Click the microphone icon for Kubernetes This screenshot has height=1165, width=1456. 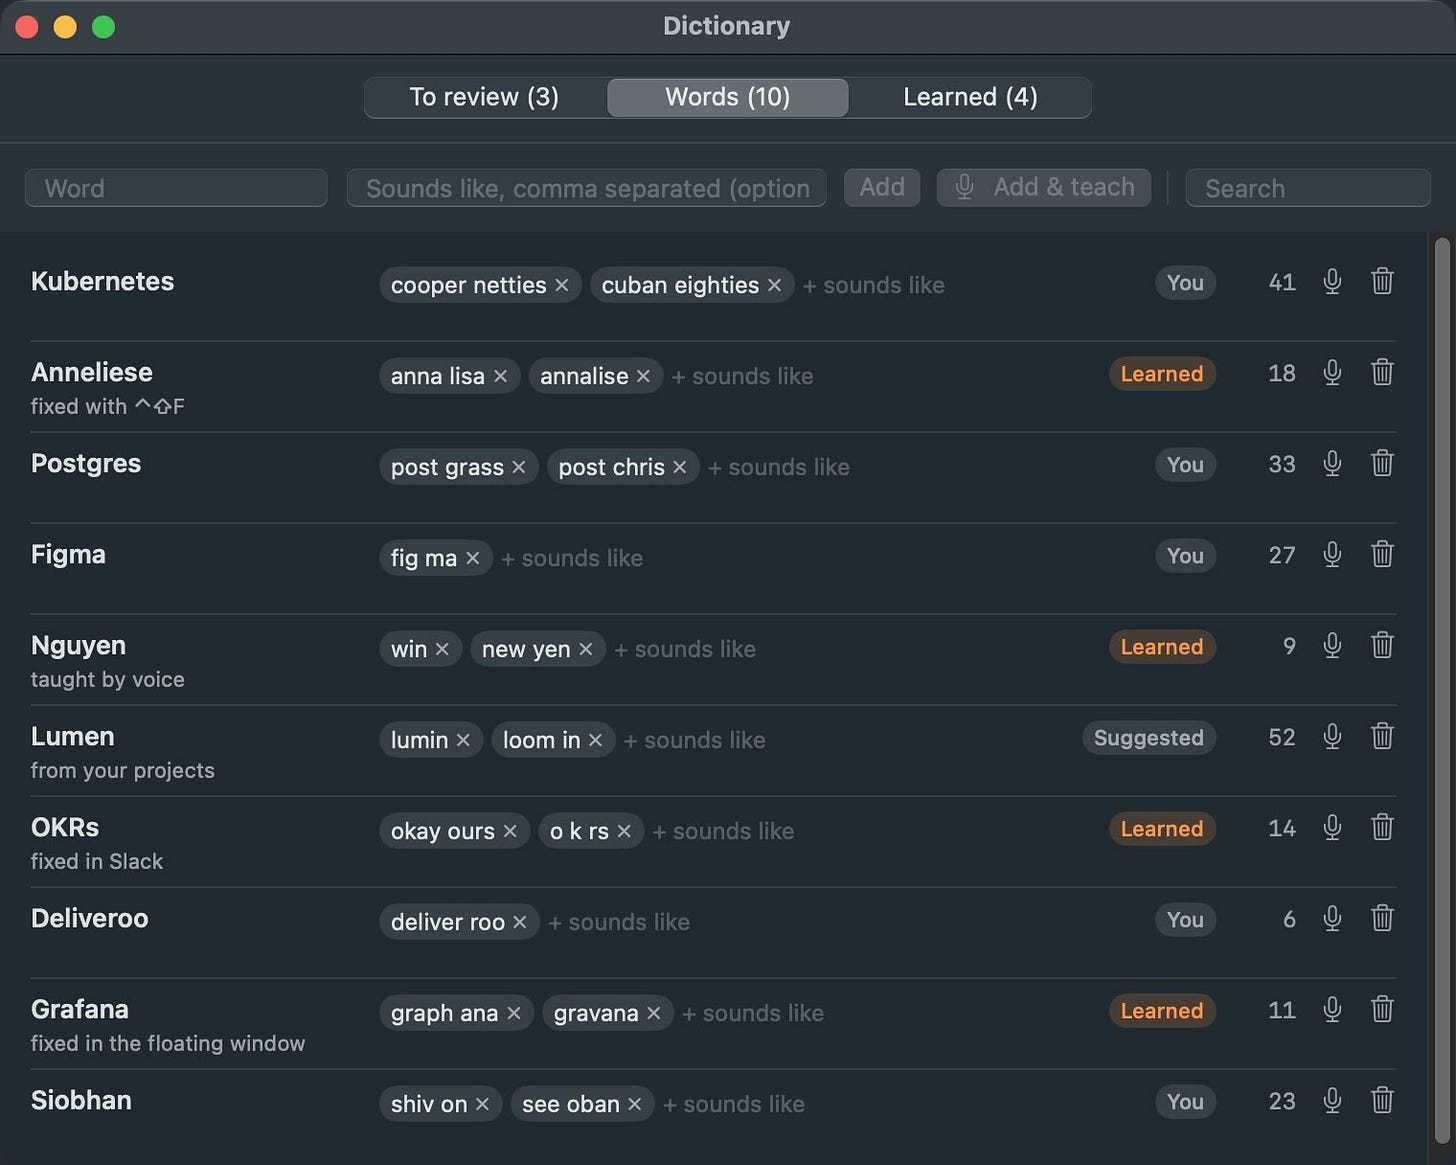1332,282
